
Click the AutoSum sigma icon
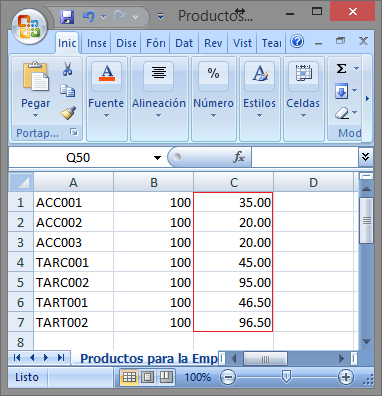pyautogui.click(x=341, y=69)
